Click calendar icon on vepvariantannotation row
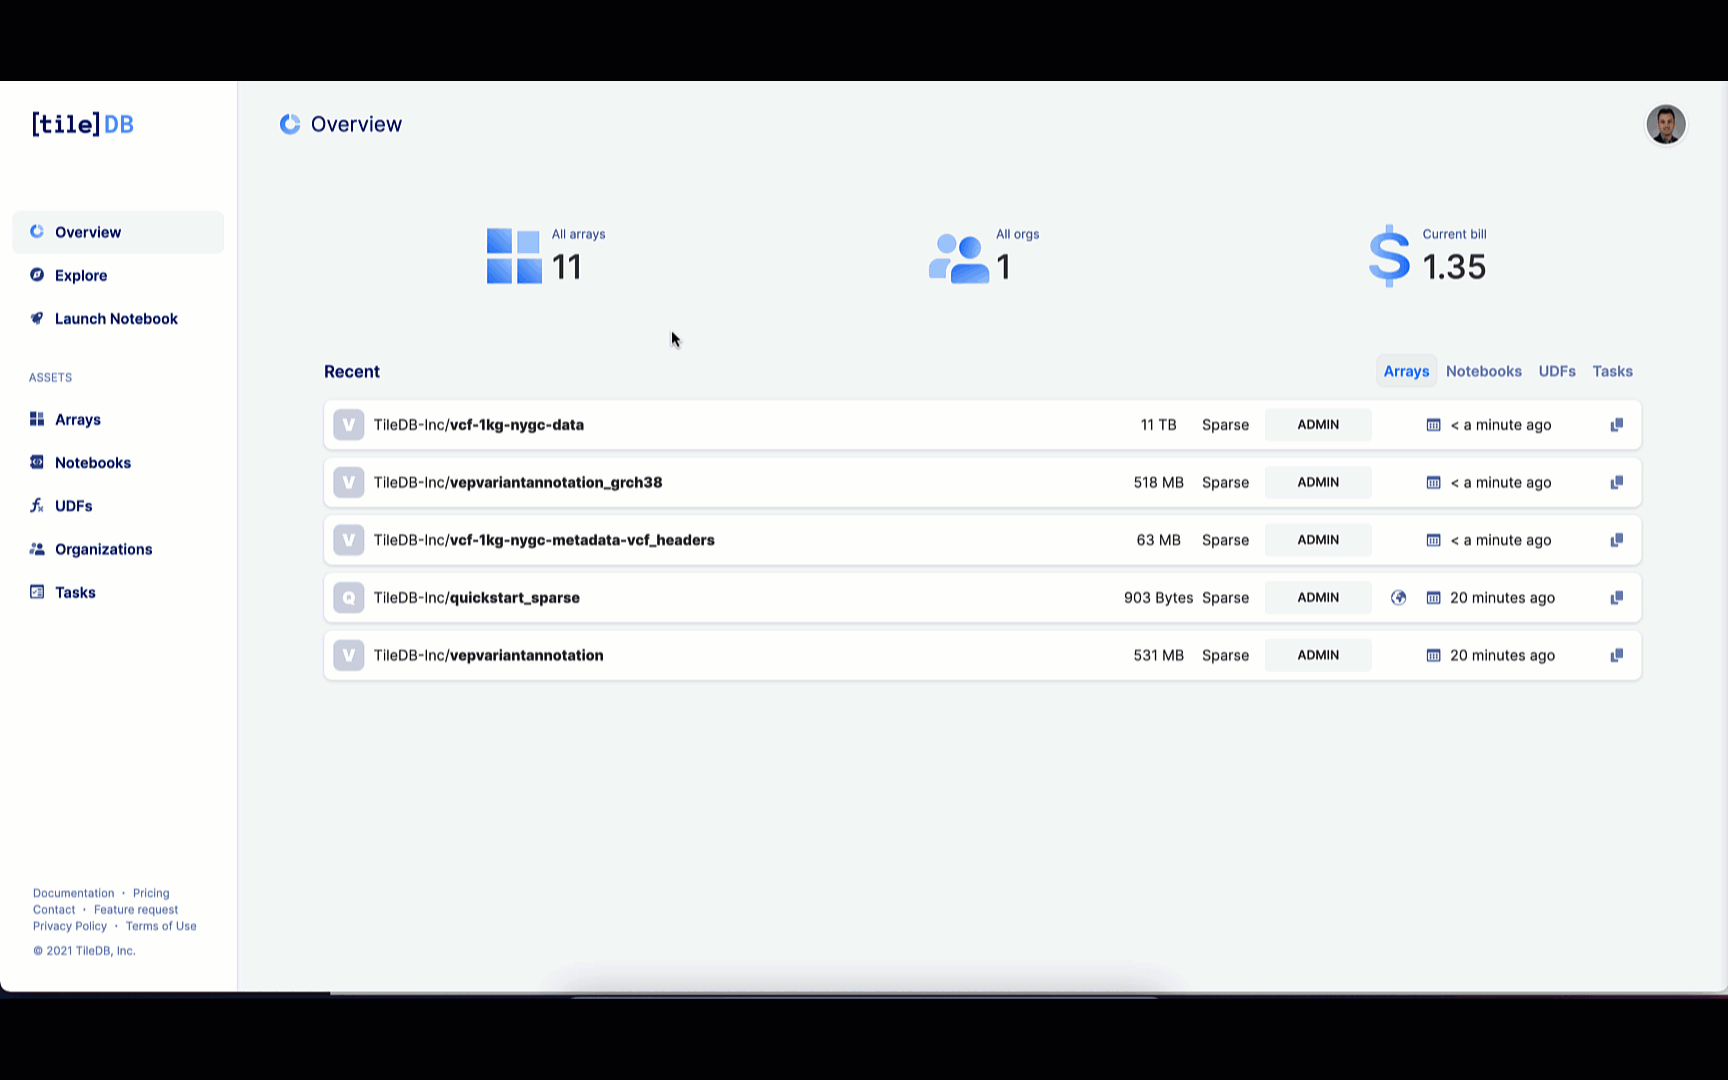Image resolution: width=1728 pixels, height=1080 pixels. [x=1433, y=655]
